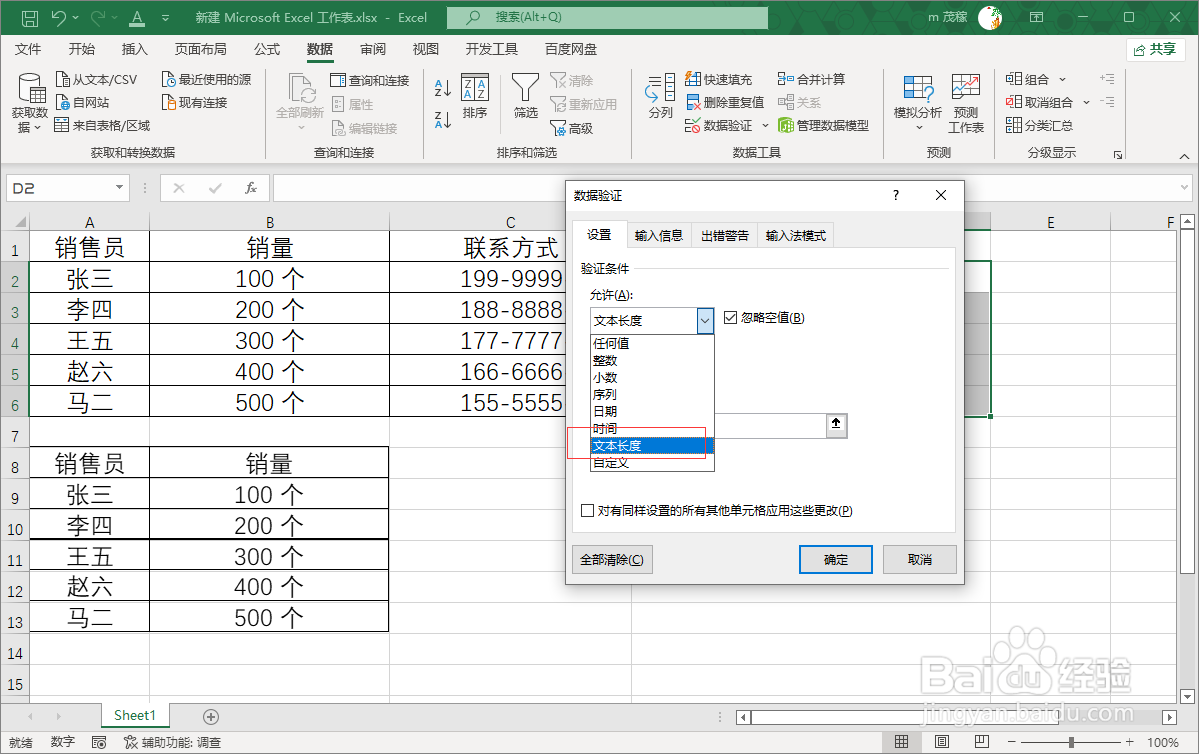Choose 序列 from the 允许 dropdown list

coord(606,394)
